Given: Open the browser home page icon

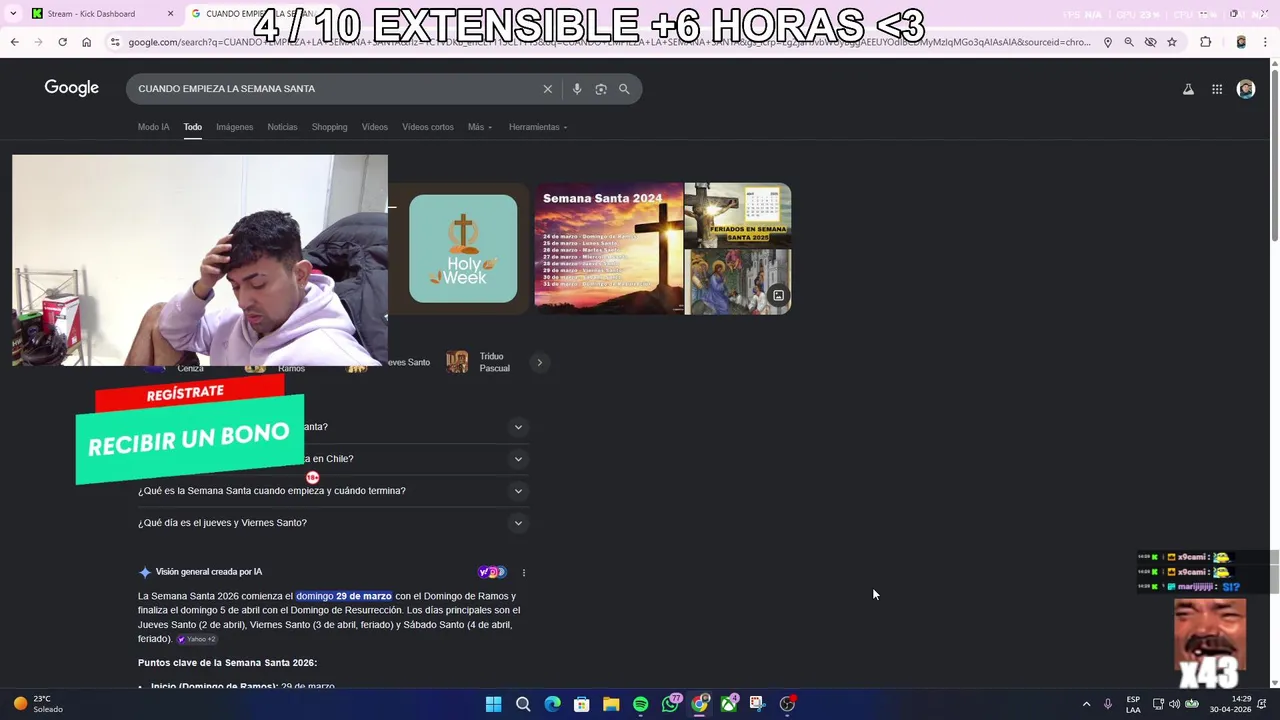Looking at the screenshot, I should 86,42.
